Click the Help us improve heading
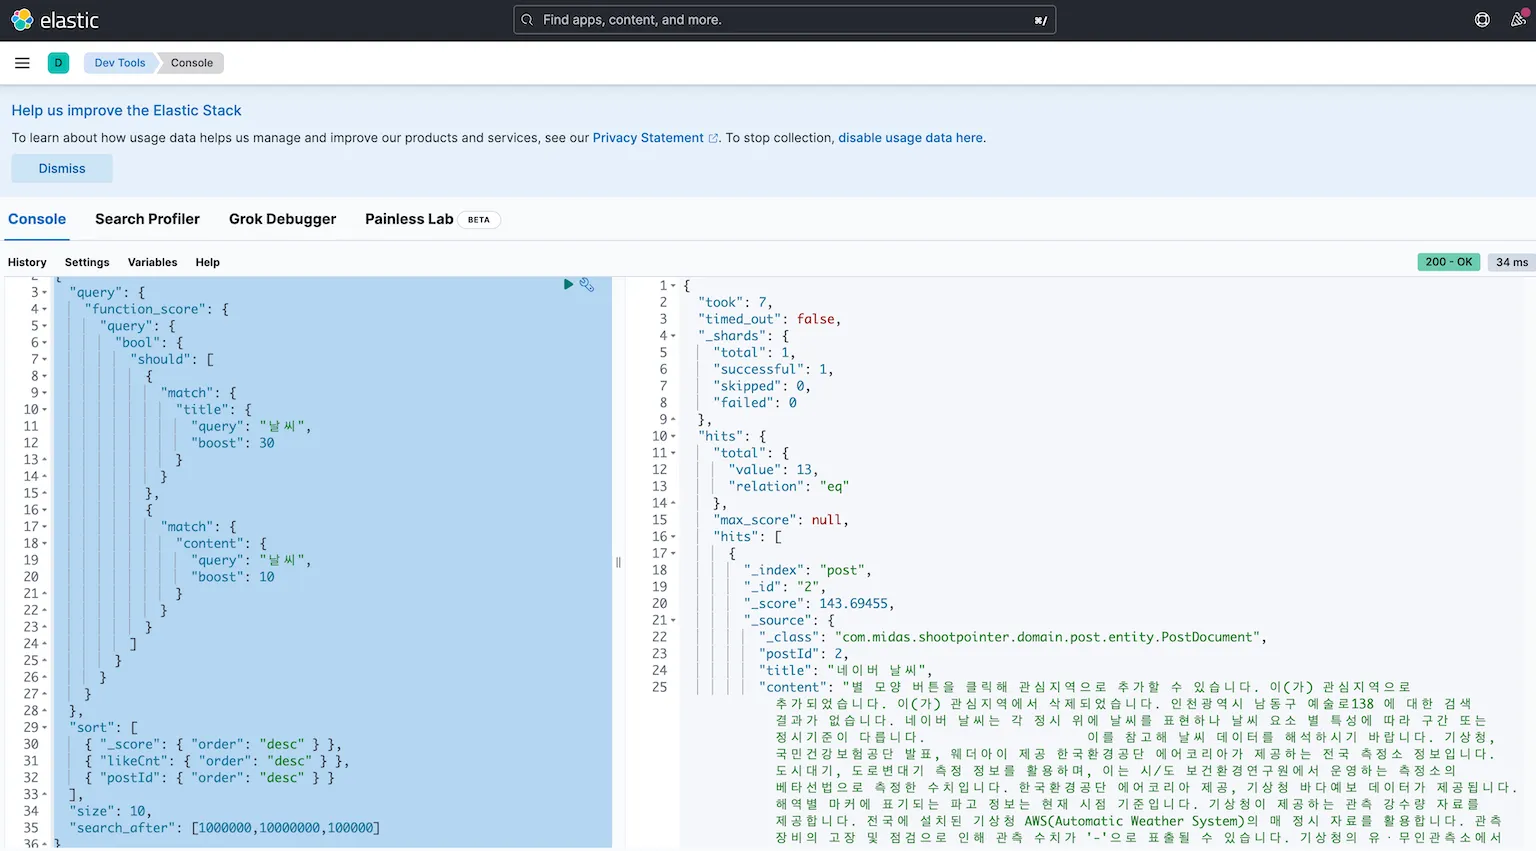Screen dimensions: 1536x851 127,110
